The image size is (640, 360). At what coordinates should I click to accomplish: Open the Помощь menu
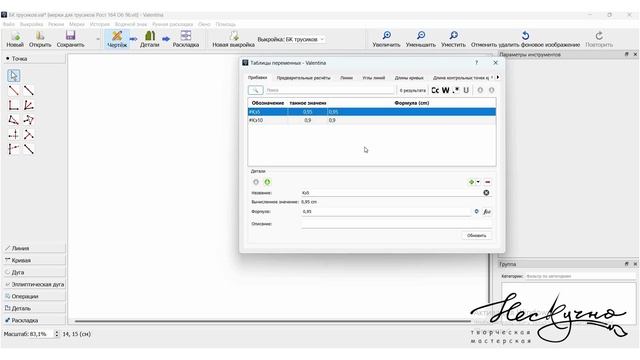click(225, 24)
